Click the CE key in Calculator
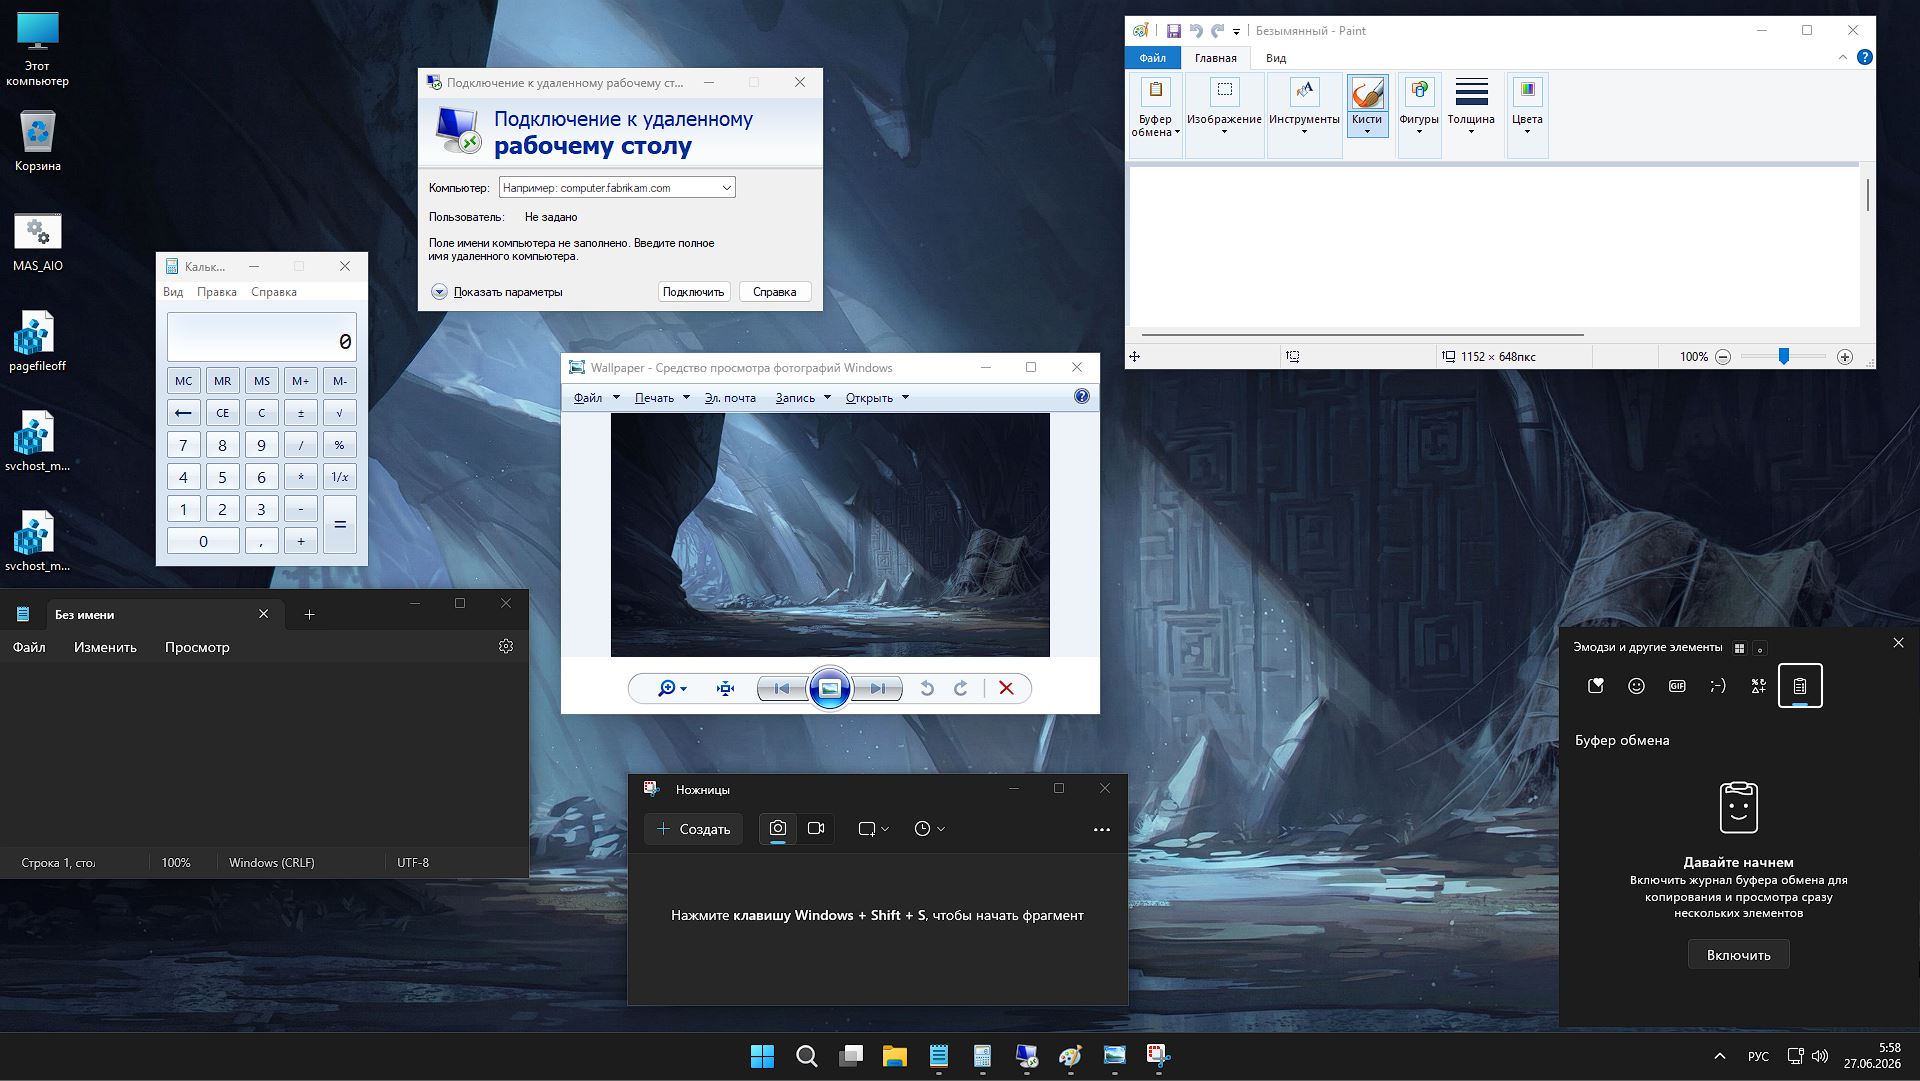 click(223, 413)
